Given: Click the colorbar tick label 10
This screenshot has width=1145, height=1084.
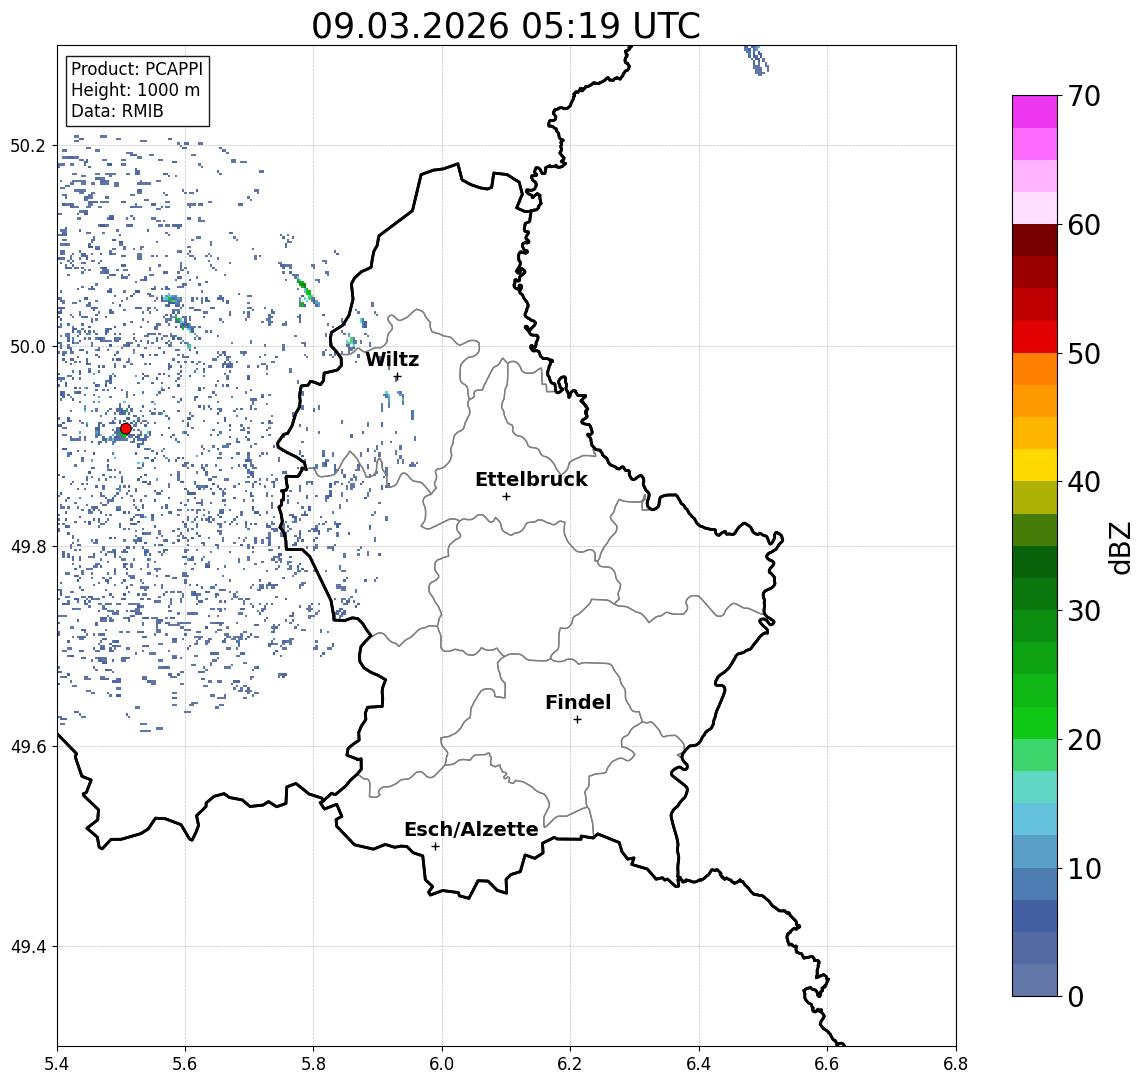Looking at the screenshot, I should (x=1084, y=869).
